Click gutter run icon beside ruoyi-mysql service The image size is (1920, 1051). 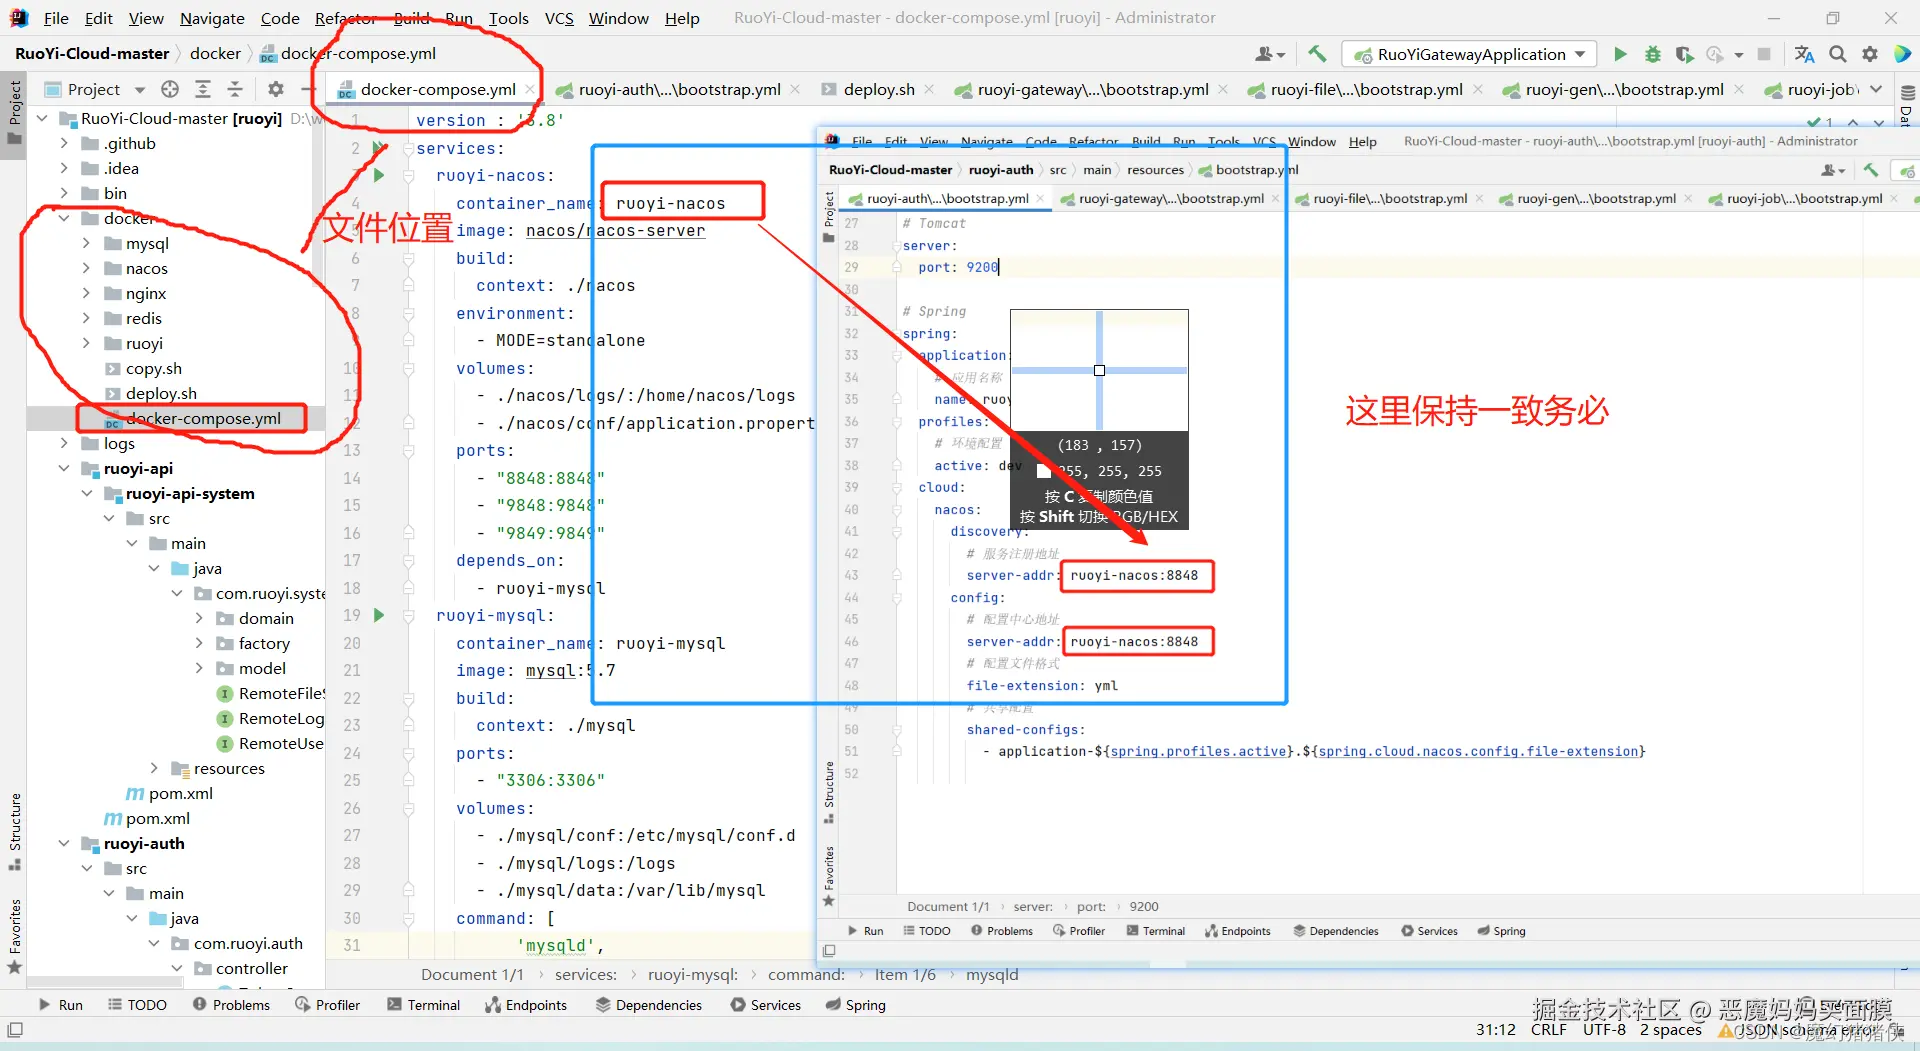click(379, 615)
